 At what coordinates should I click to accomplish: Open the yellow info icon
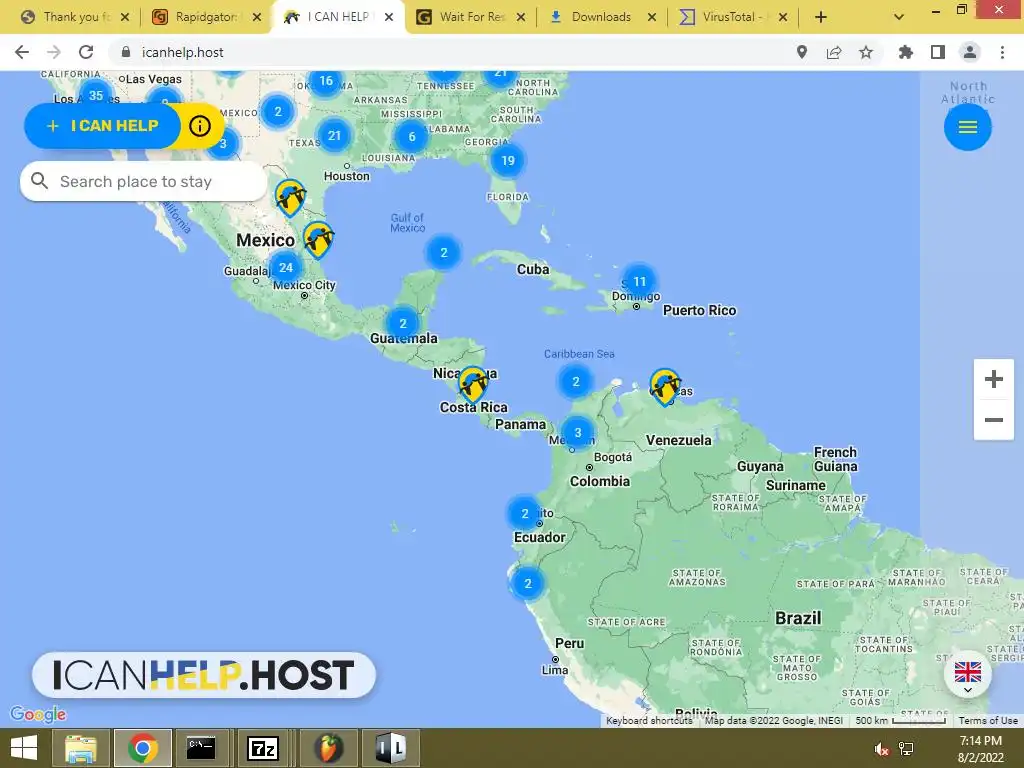click(200, 125)
